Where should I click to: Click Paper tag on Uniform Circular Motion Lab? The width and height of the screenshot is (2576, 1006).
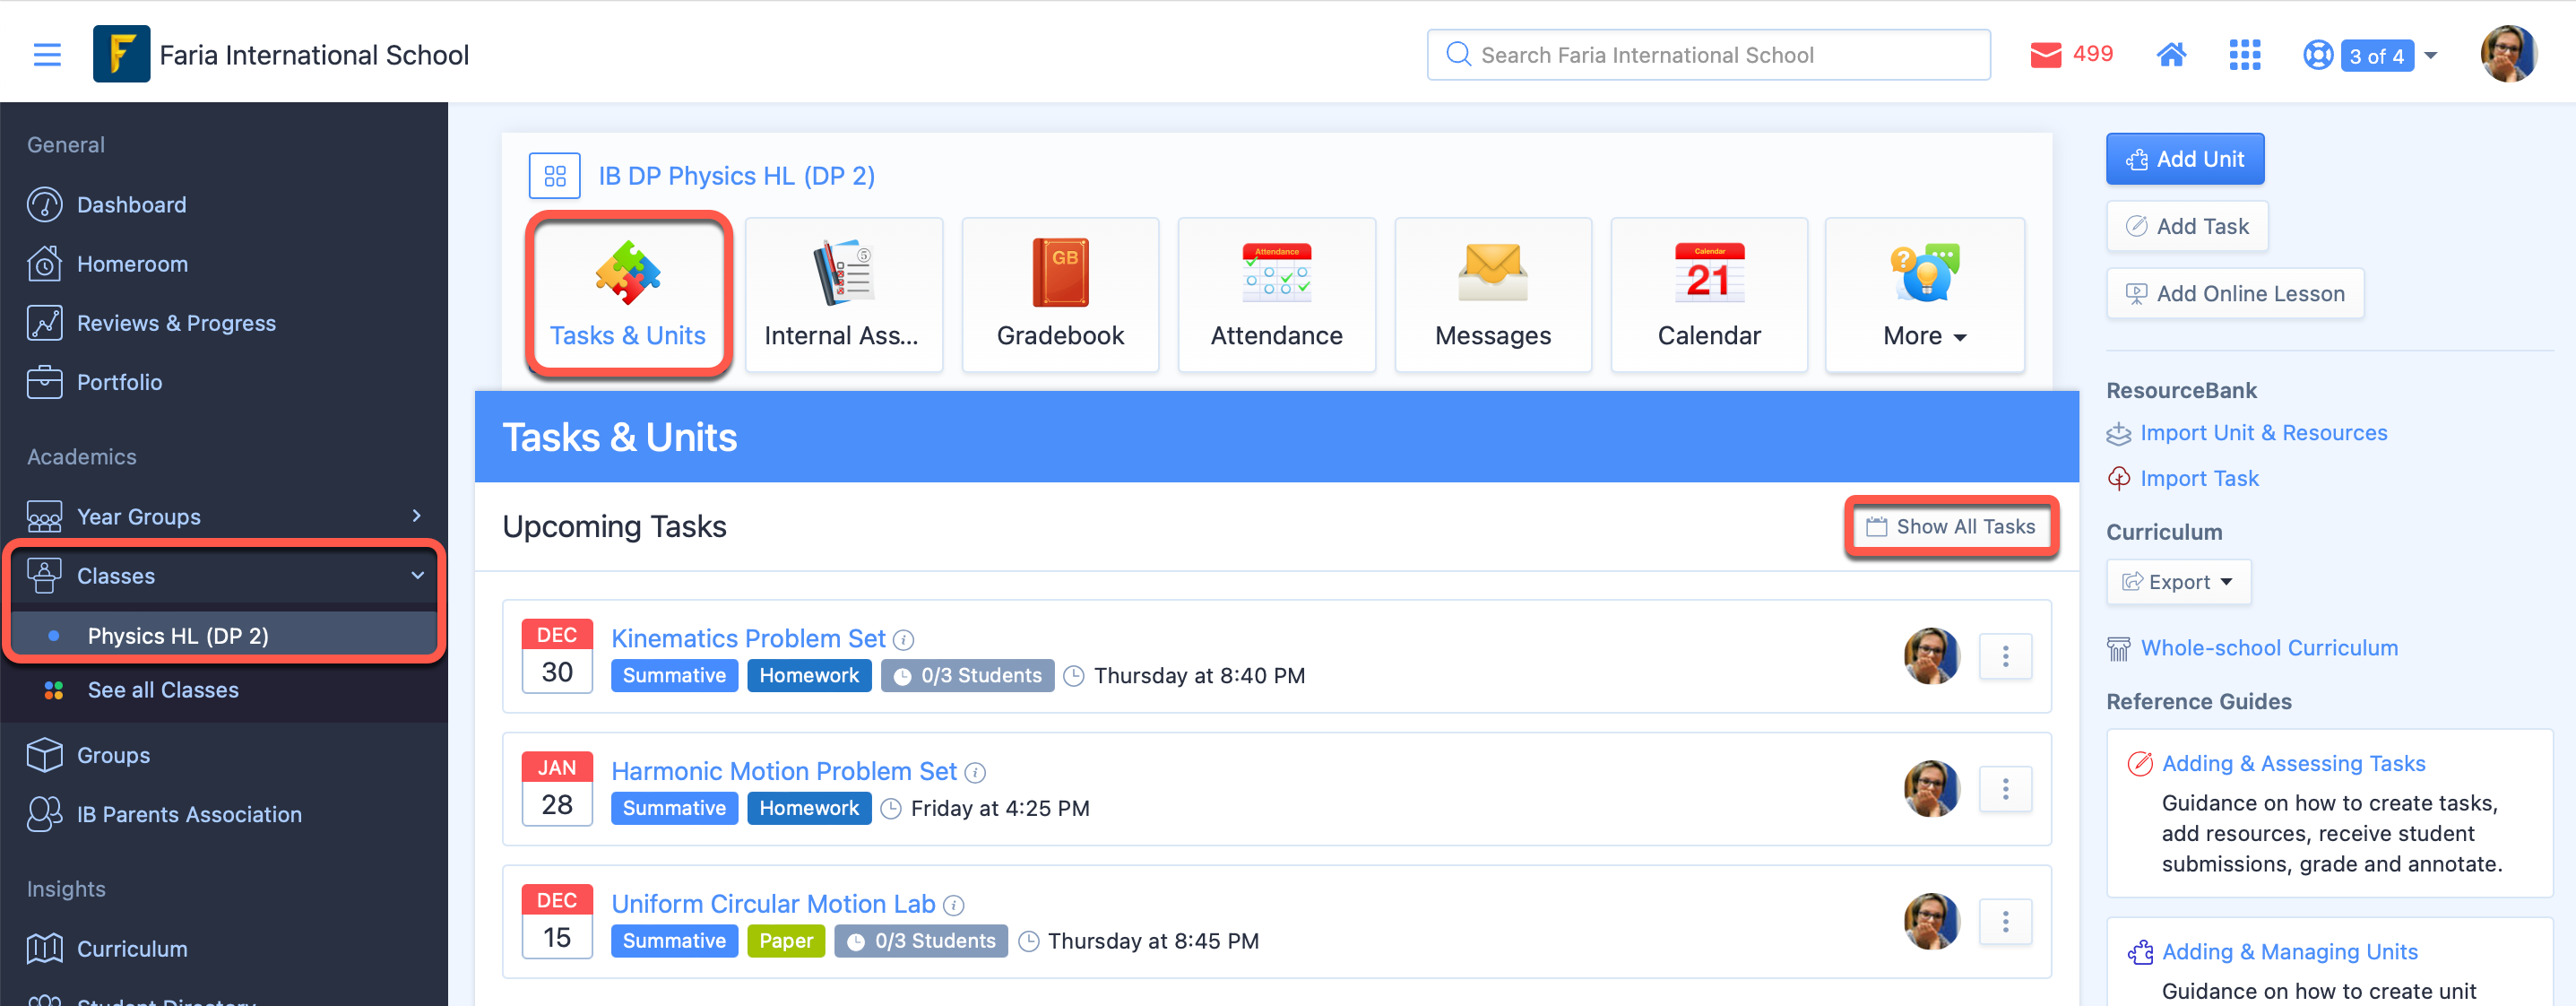(785, 940)
